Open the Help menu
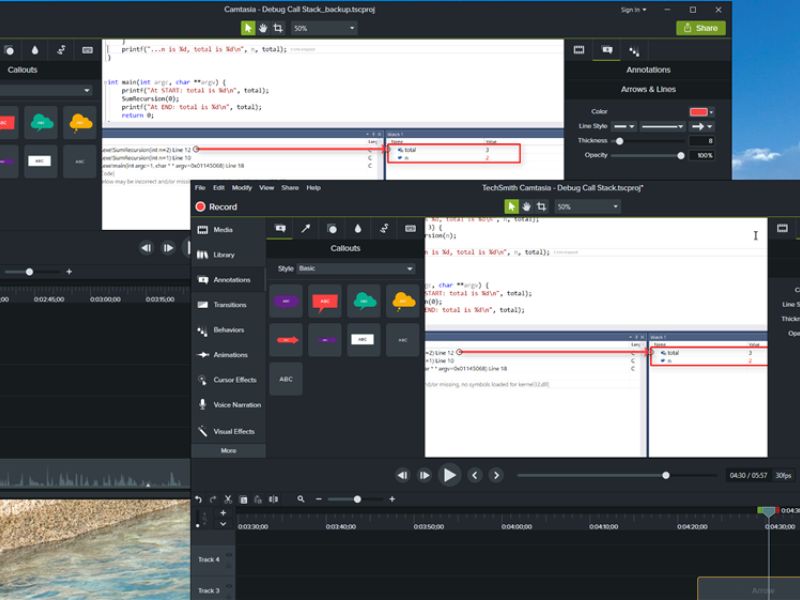The image size is (800, 600). click(313, 188)
